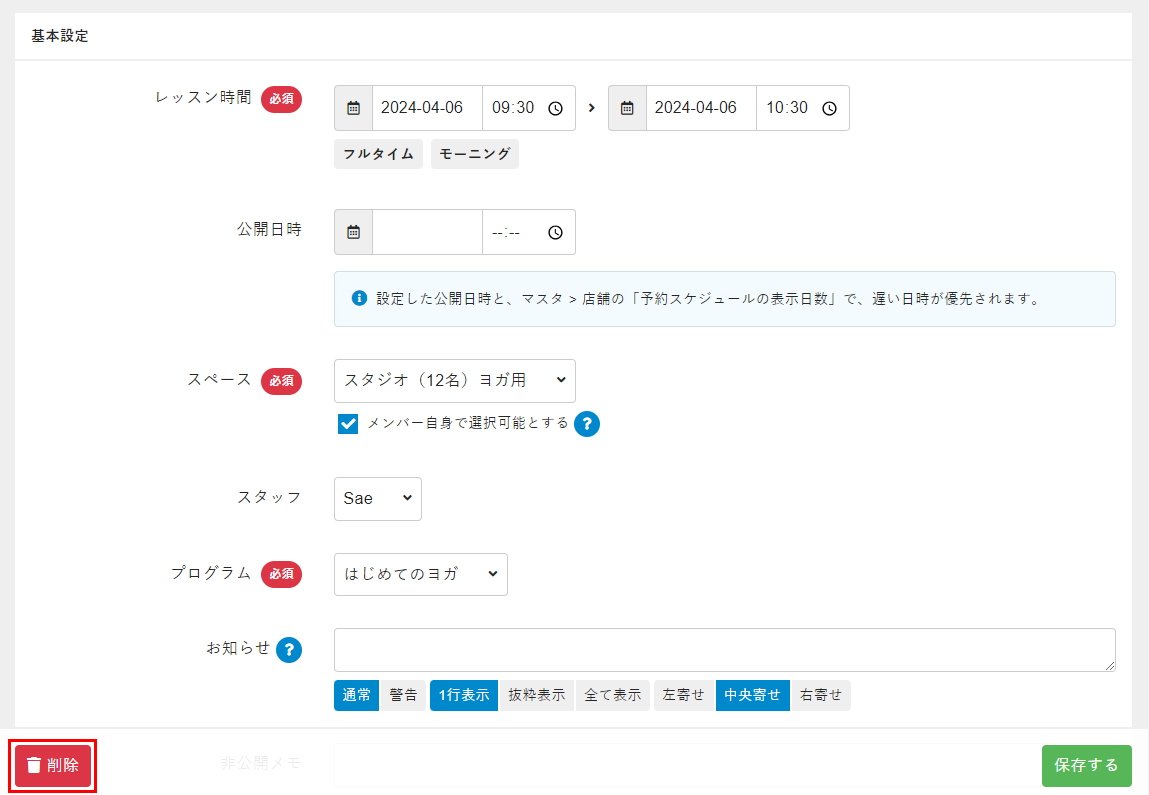Click the green 保存する button
This screenshot has height=795, width=1149.
tap(1086, 765)
